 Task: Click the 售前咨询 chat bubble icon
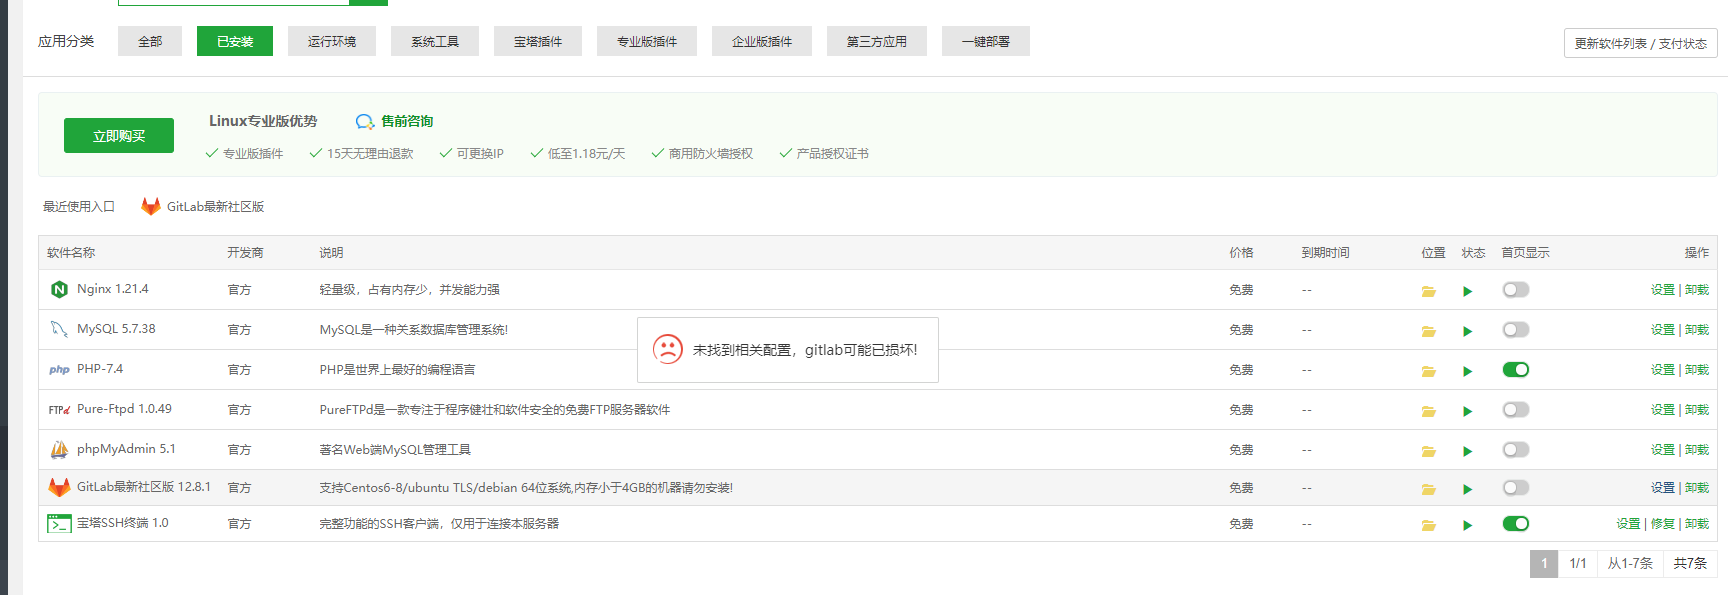click(365, 122)
